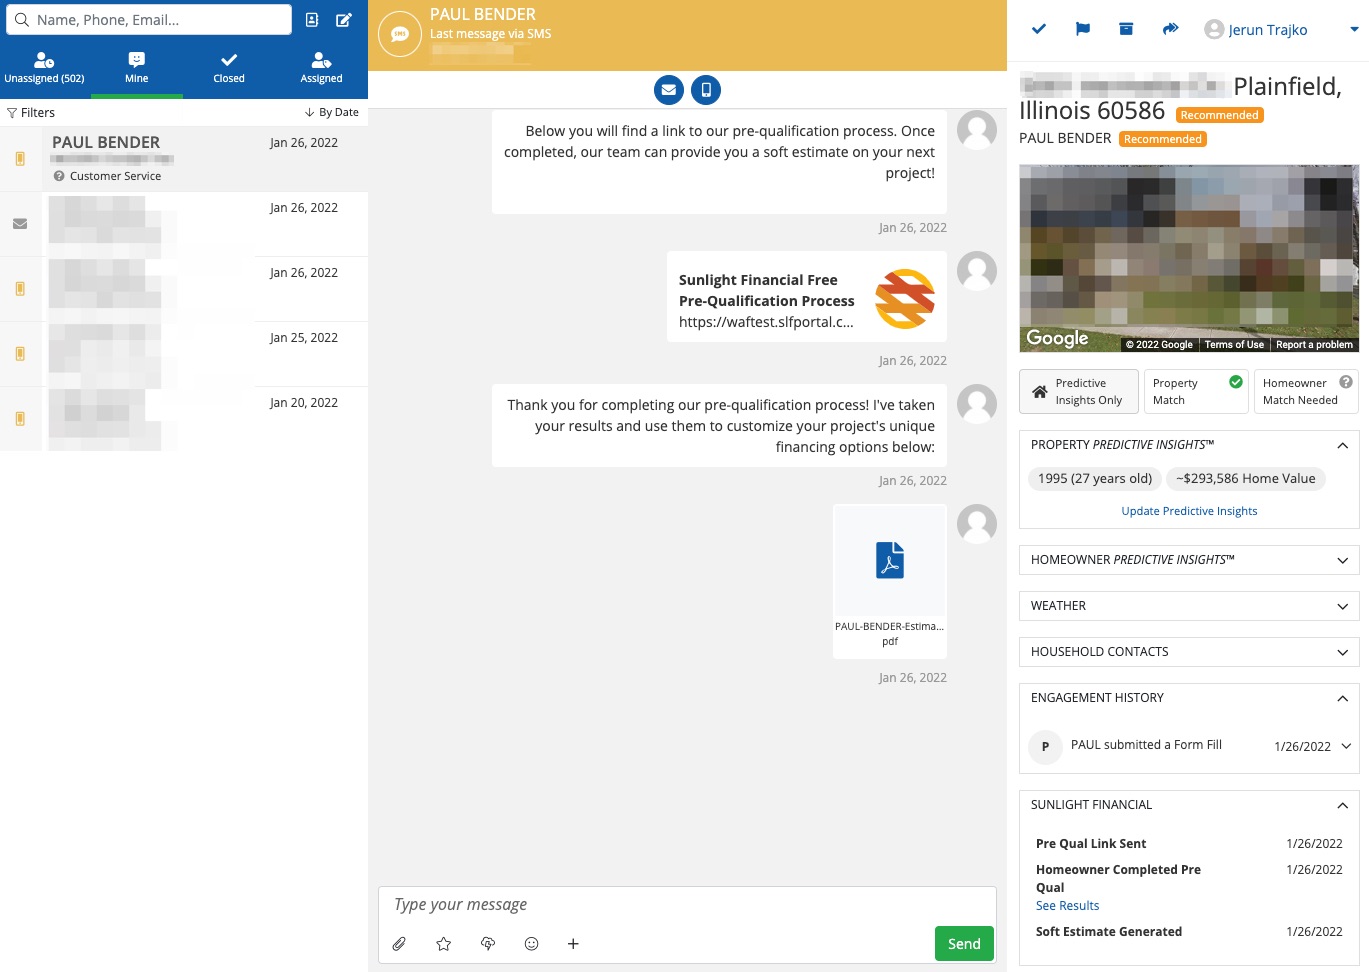Image resolution: width=1369 pixels, height=972 pixels.
Task: Click the paperclip attachment icon
Action: point(399,944)
